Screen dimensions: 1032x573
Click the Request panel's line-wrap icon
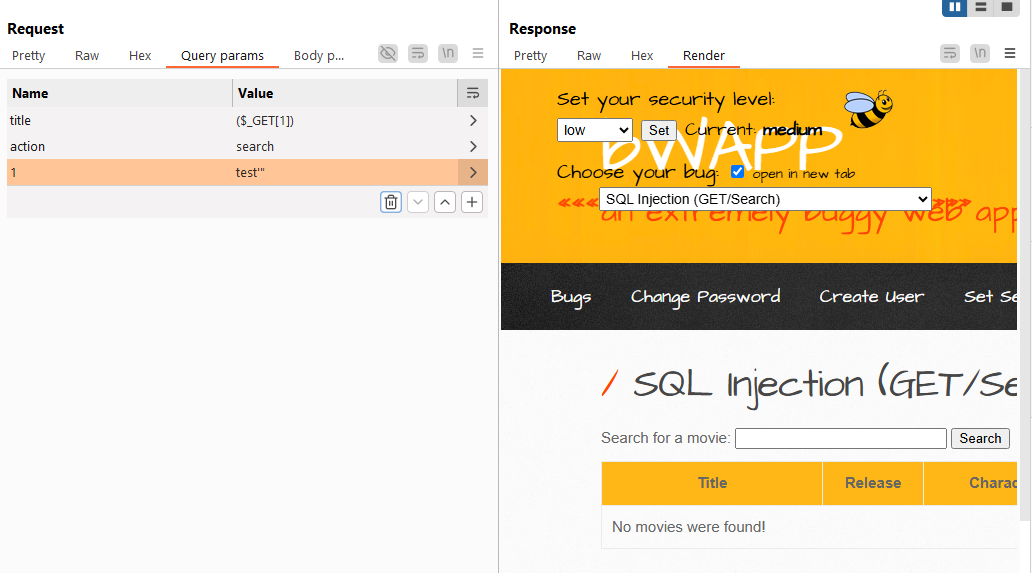click(x=418, y=54)
